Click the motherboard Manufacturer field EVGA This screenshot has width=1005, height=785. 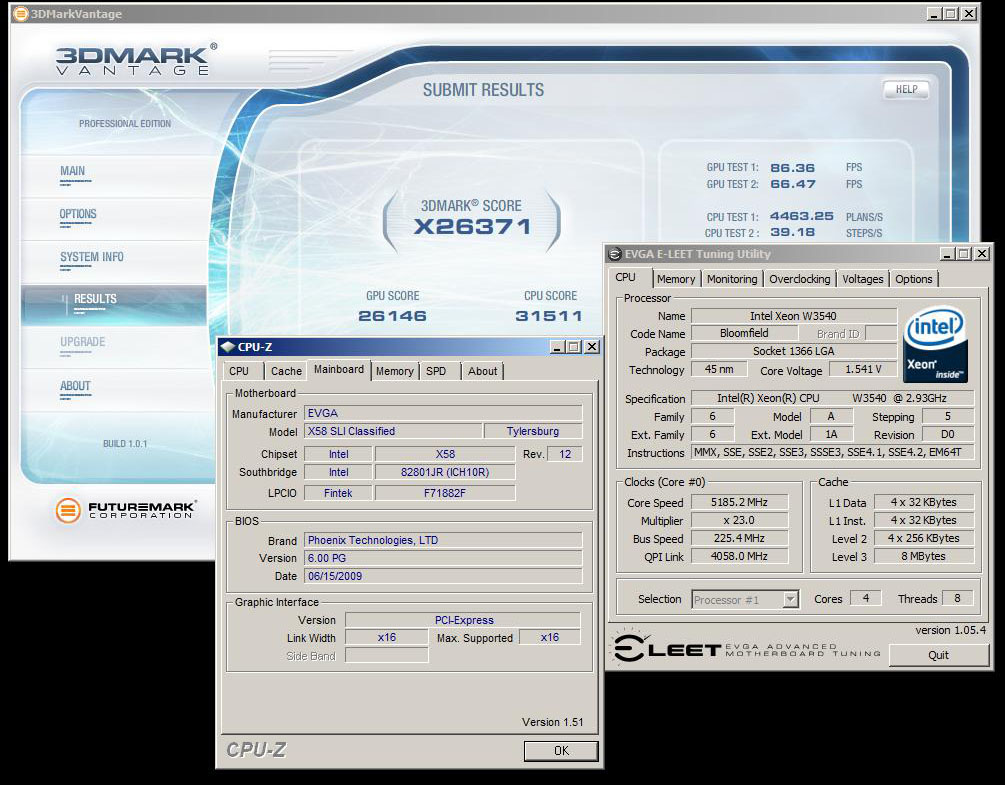[x=443, y=413]
